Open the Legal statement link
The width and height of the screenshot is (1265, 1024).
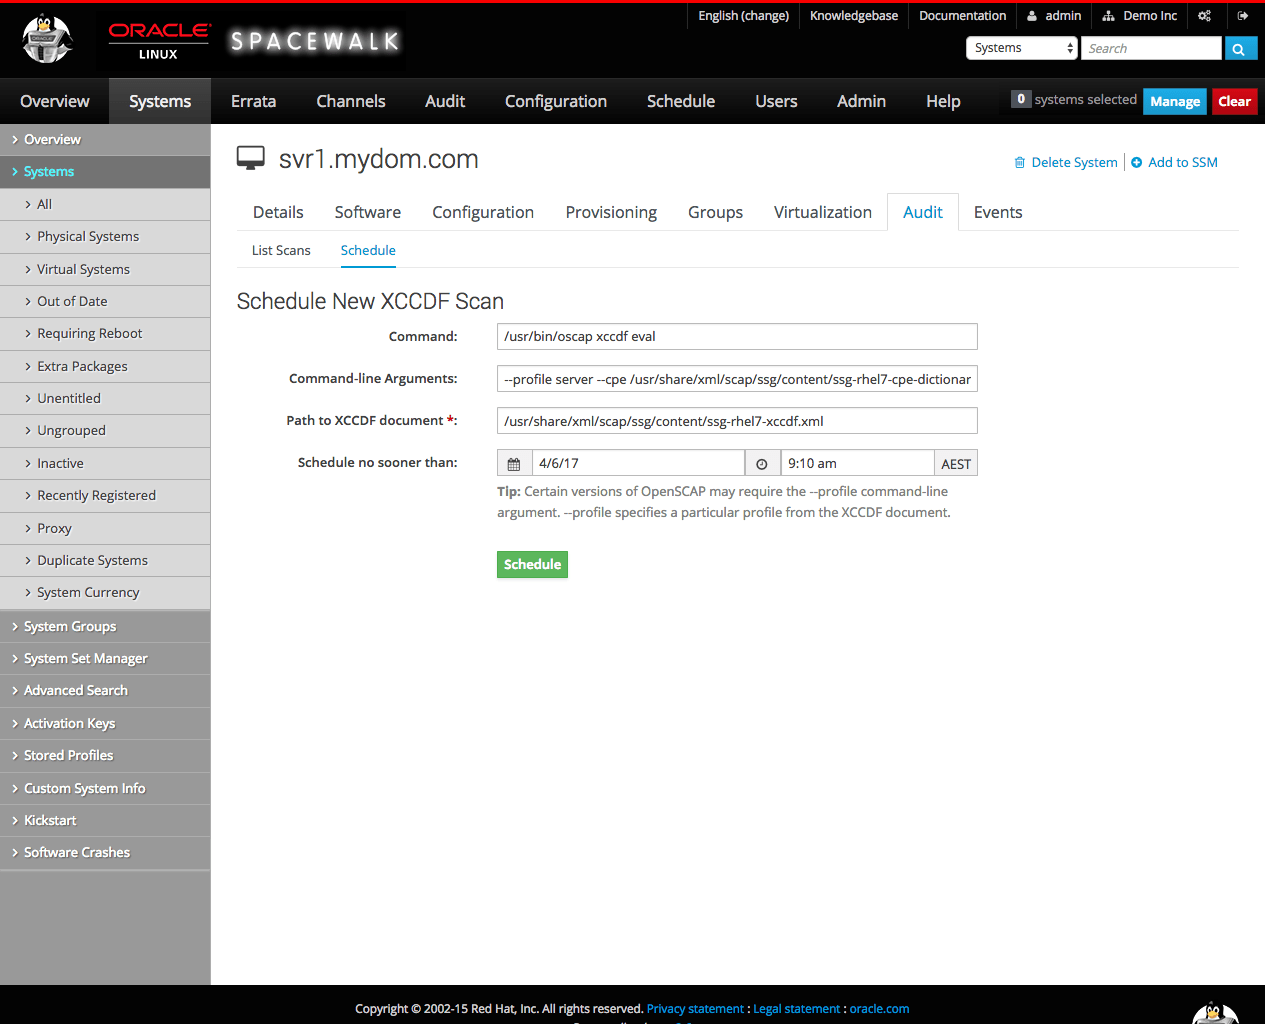797,1009
